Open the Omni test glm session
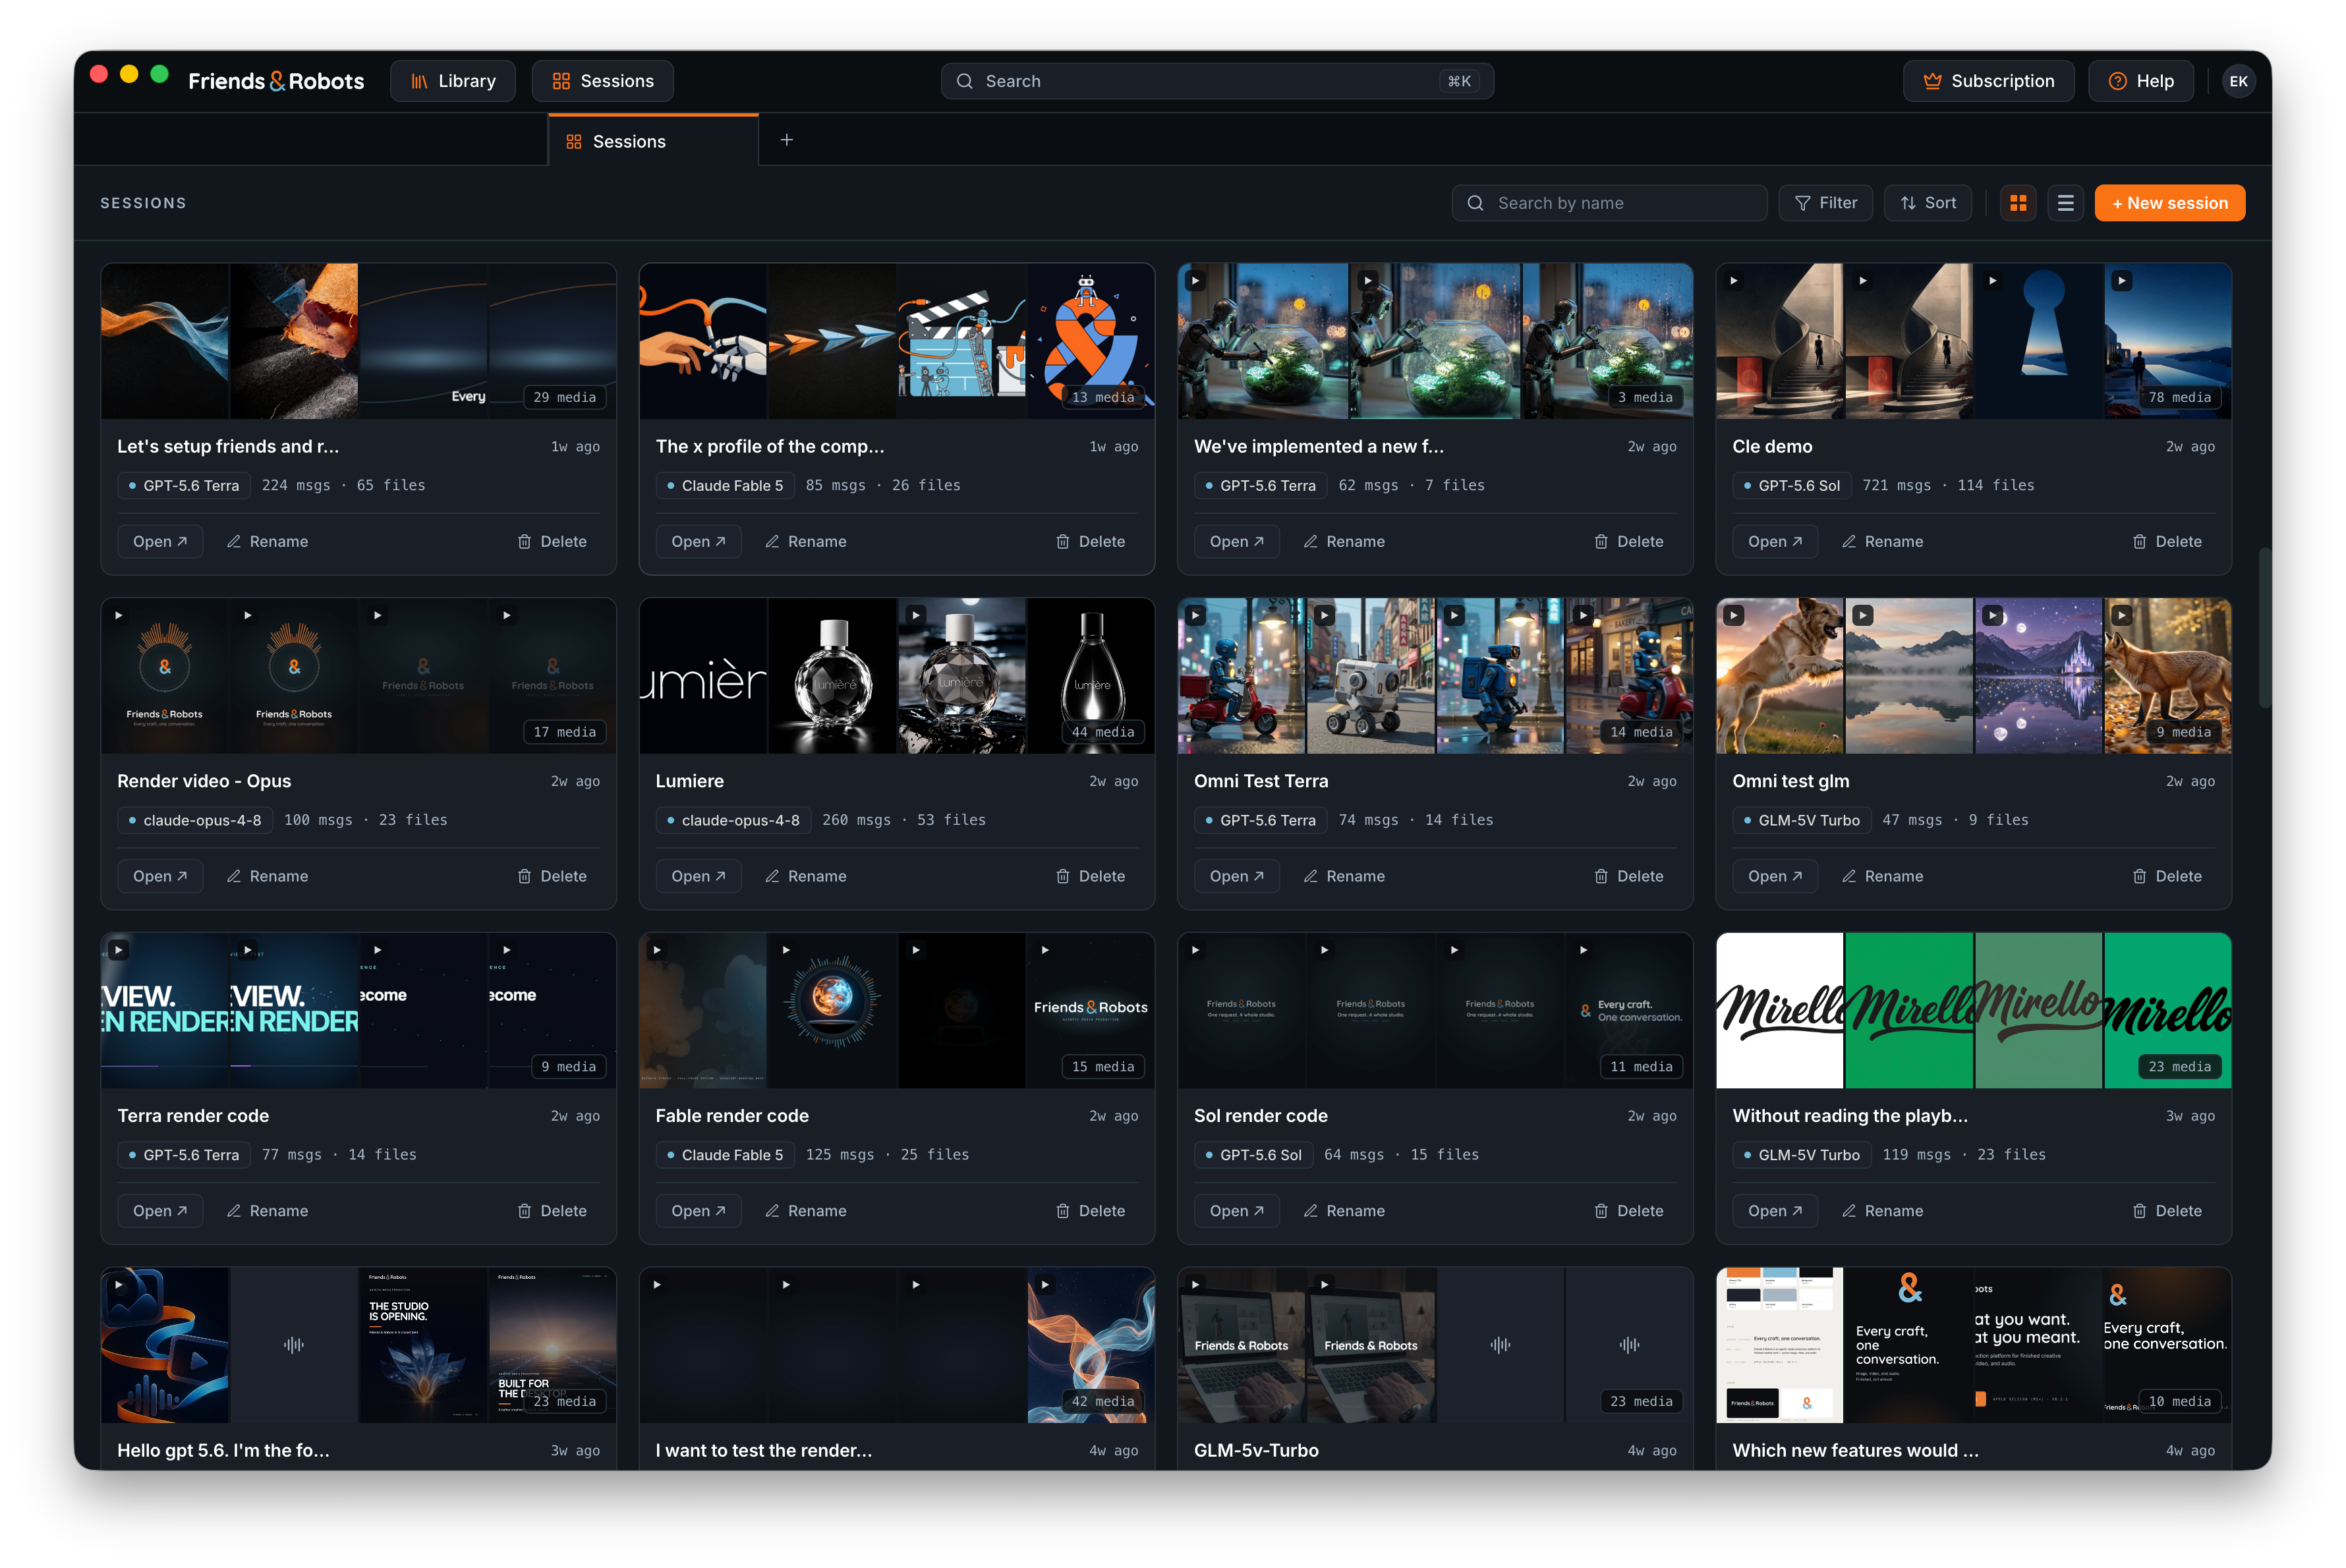The height and width of the screenshot is (1568, 2346). (1774, 876)
